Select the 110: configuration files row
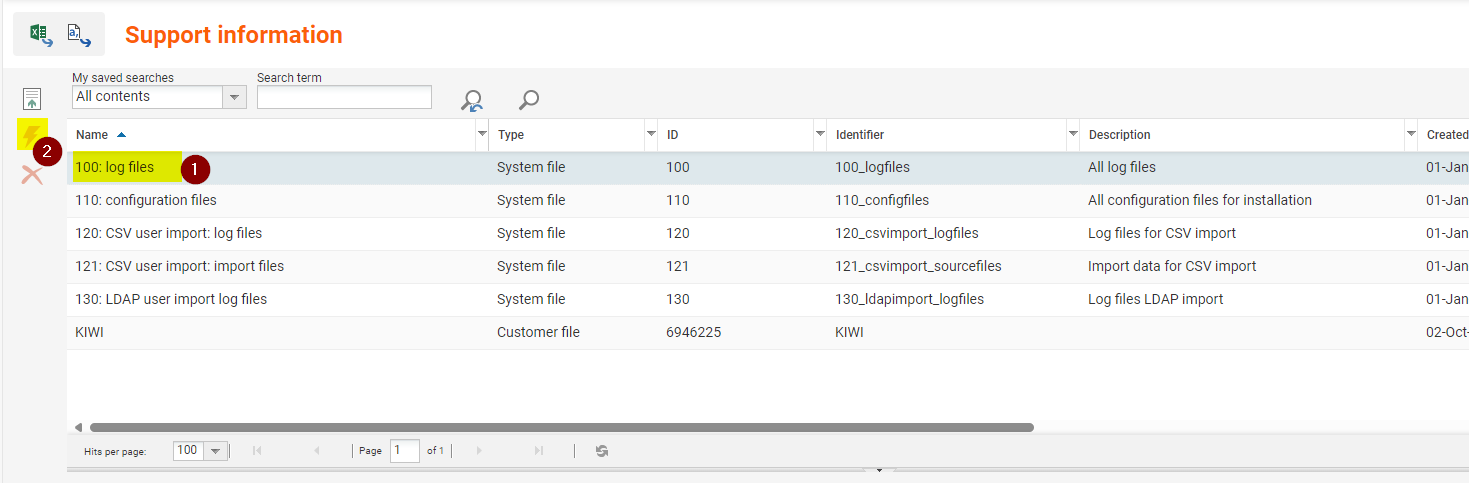Viewport: 1469px width, 483px height. point(146,200)
